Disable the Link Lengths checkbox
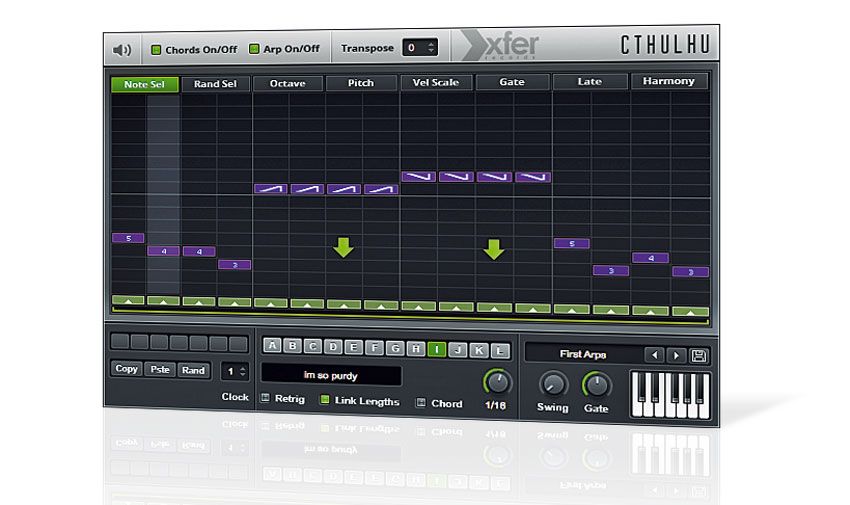The height and width of the screenshot is (505, 850). (x=325, y=400)
